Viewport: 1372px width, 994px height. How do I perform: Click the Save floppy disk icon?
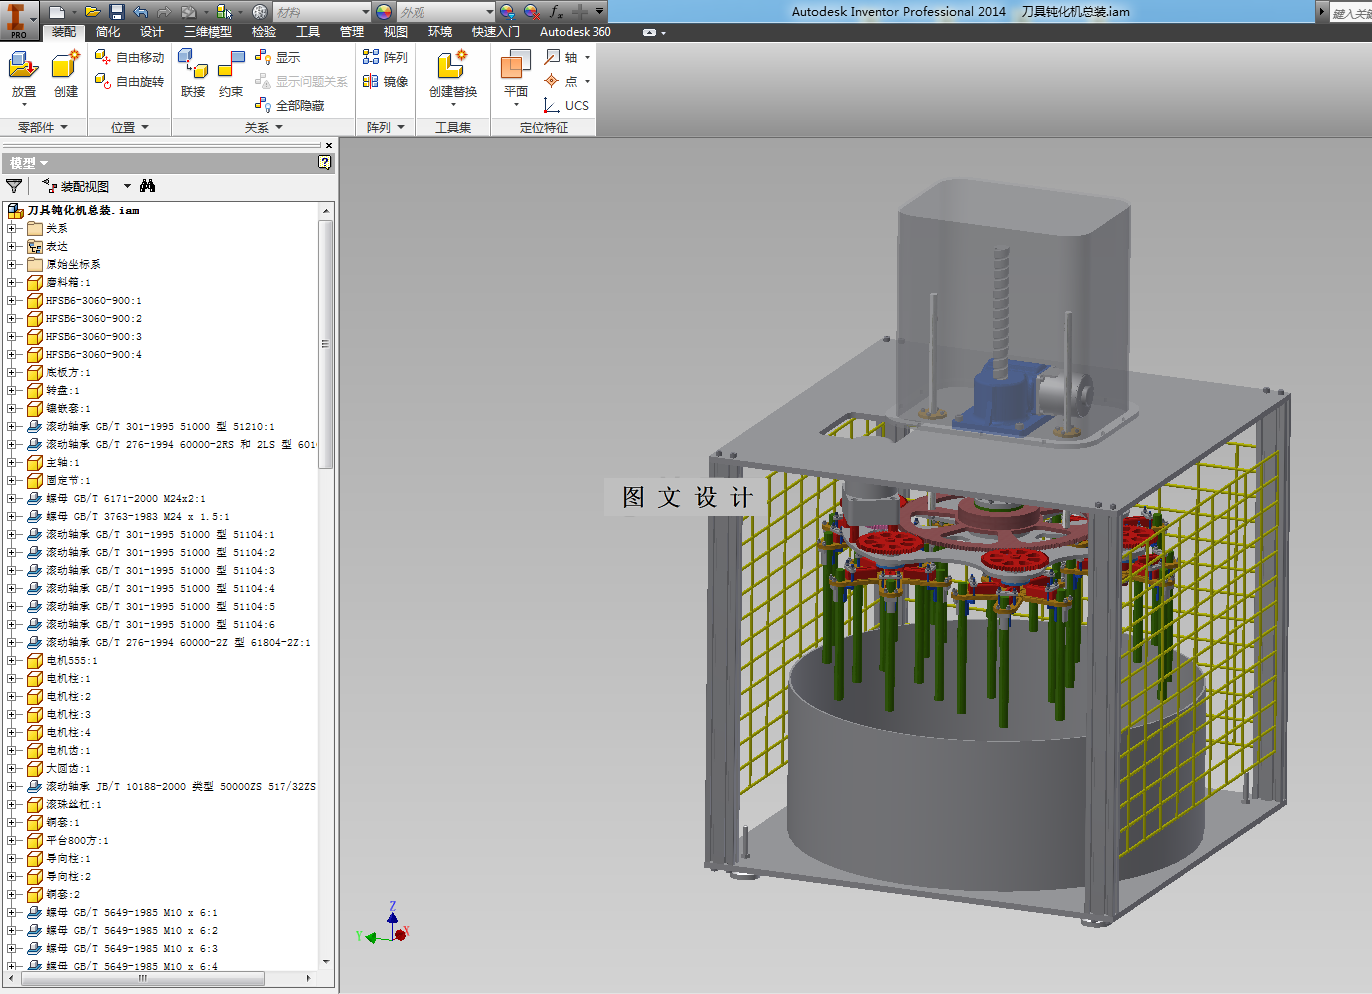pos(117,12)
